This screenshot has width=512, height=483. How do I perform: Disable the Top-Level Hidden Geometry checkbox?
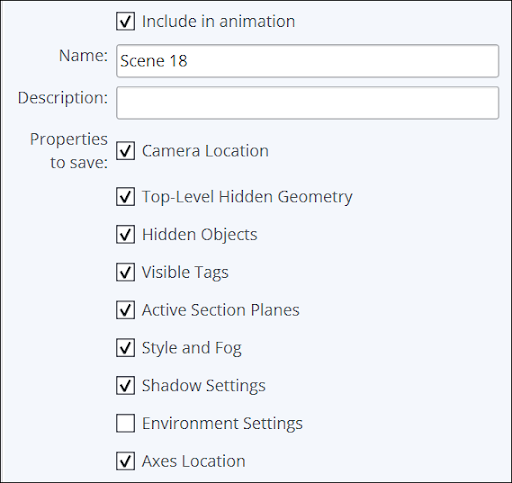coord(125,196)
